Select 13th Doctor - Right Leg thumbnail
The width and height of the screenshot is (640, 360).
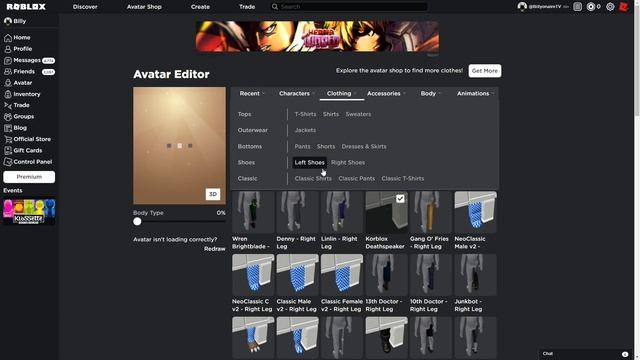[x=387, y=275]
